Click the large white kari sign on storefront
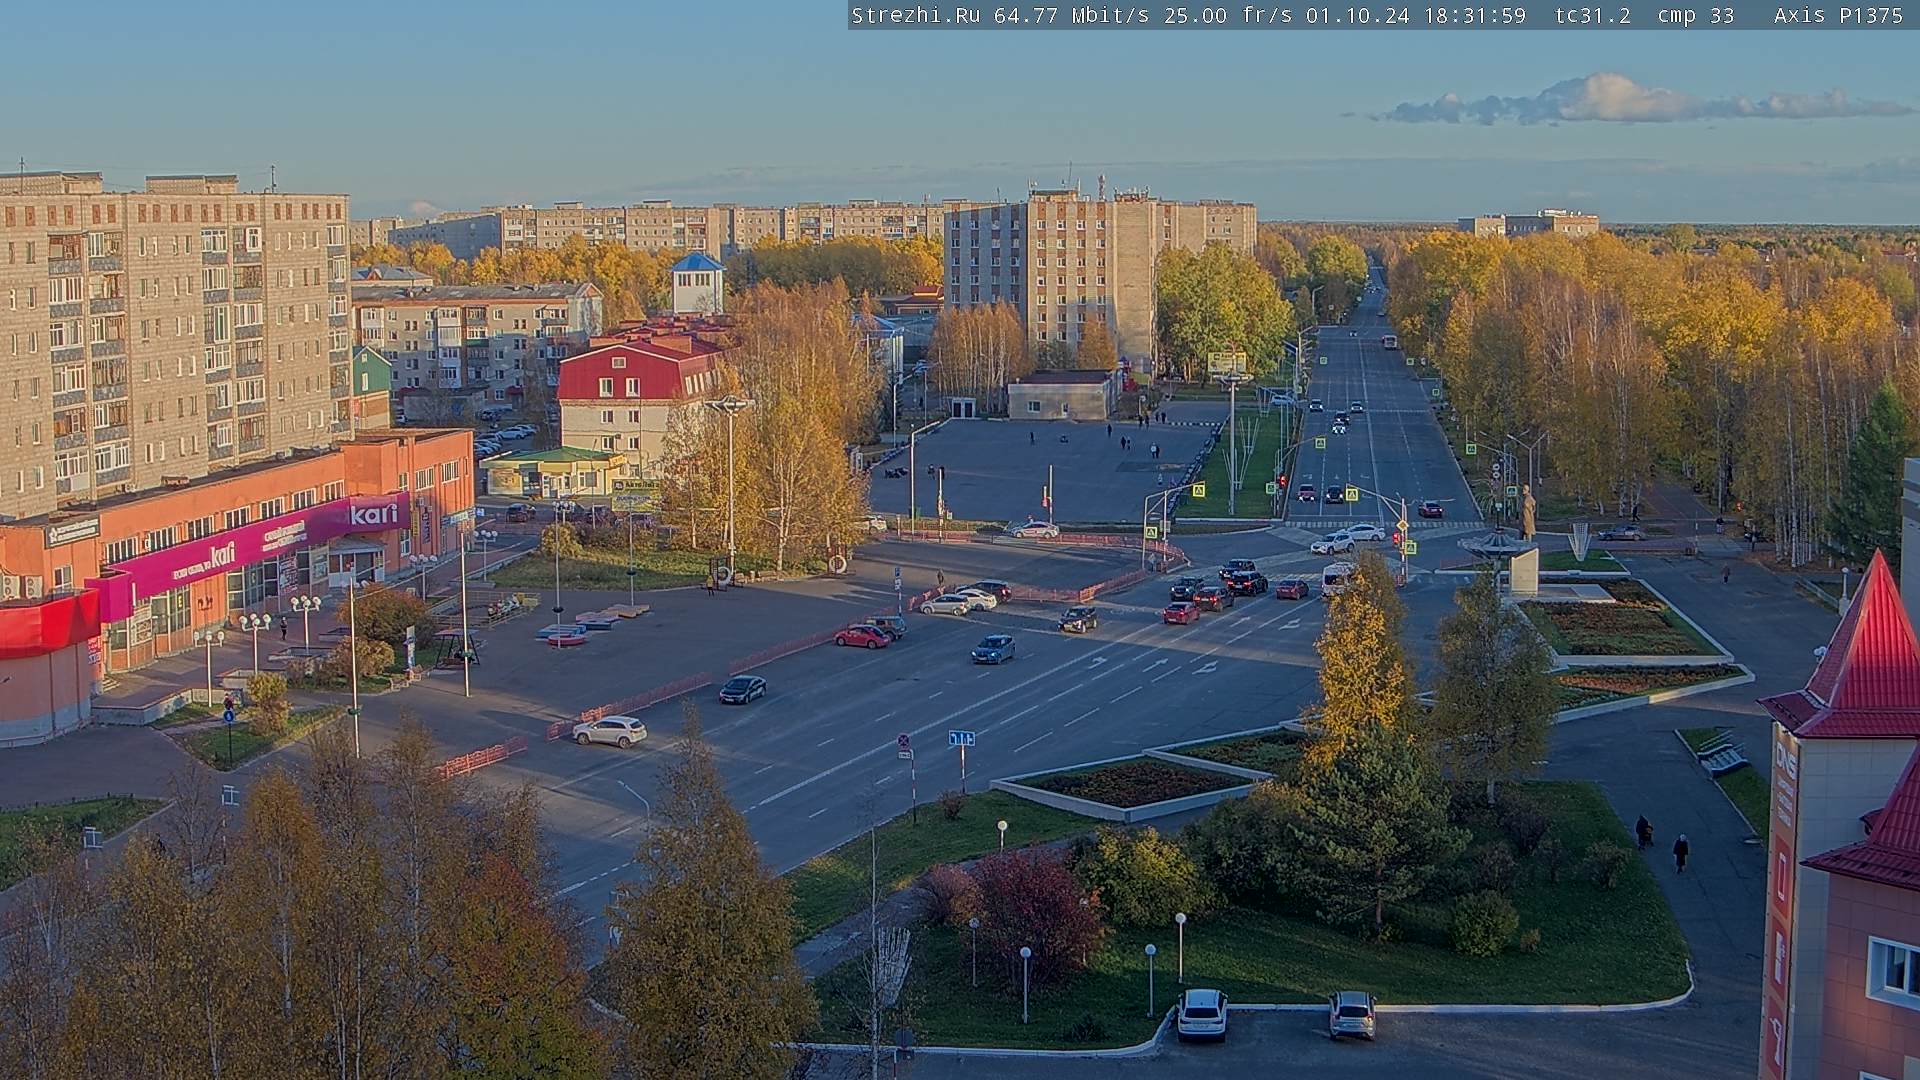Image resolution: width=1920 pixels, height=1080 pixels. [374, 514]
